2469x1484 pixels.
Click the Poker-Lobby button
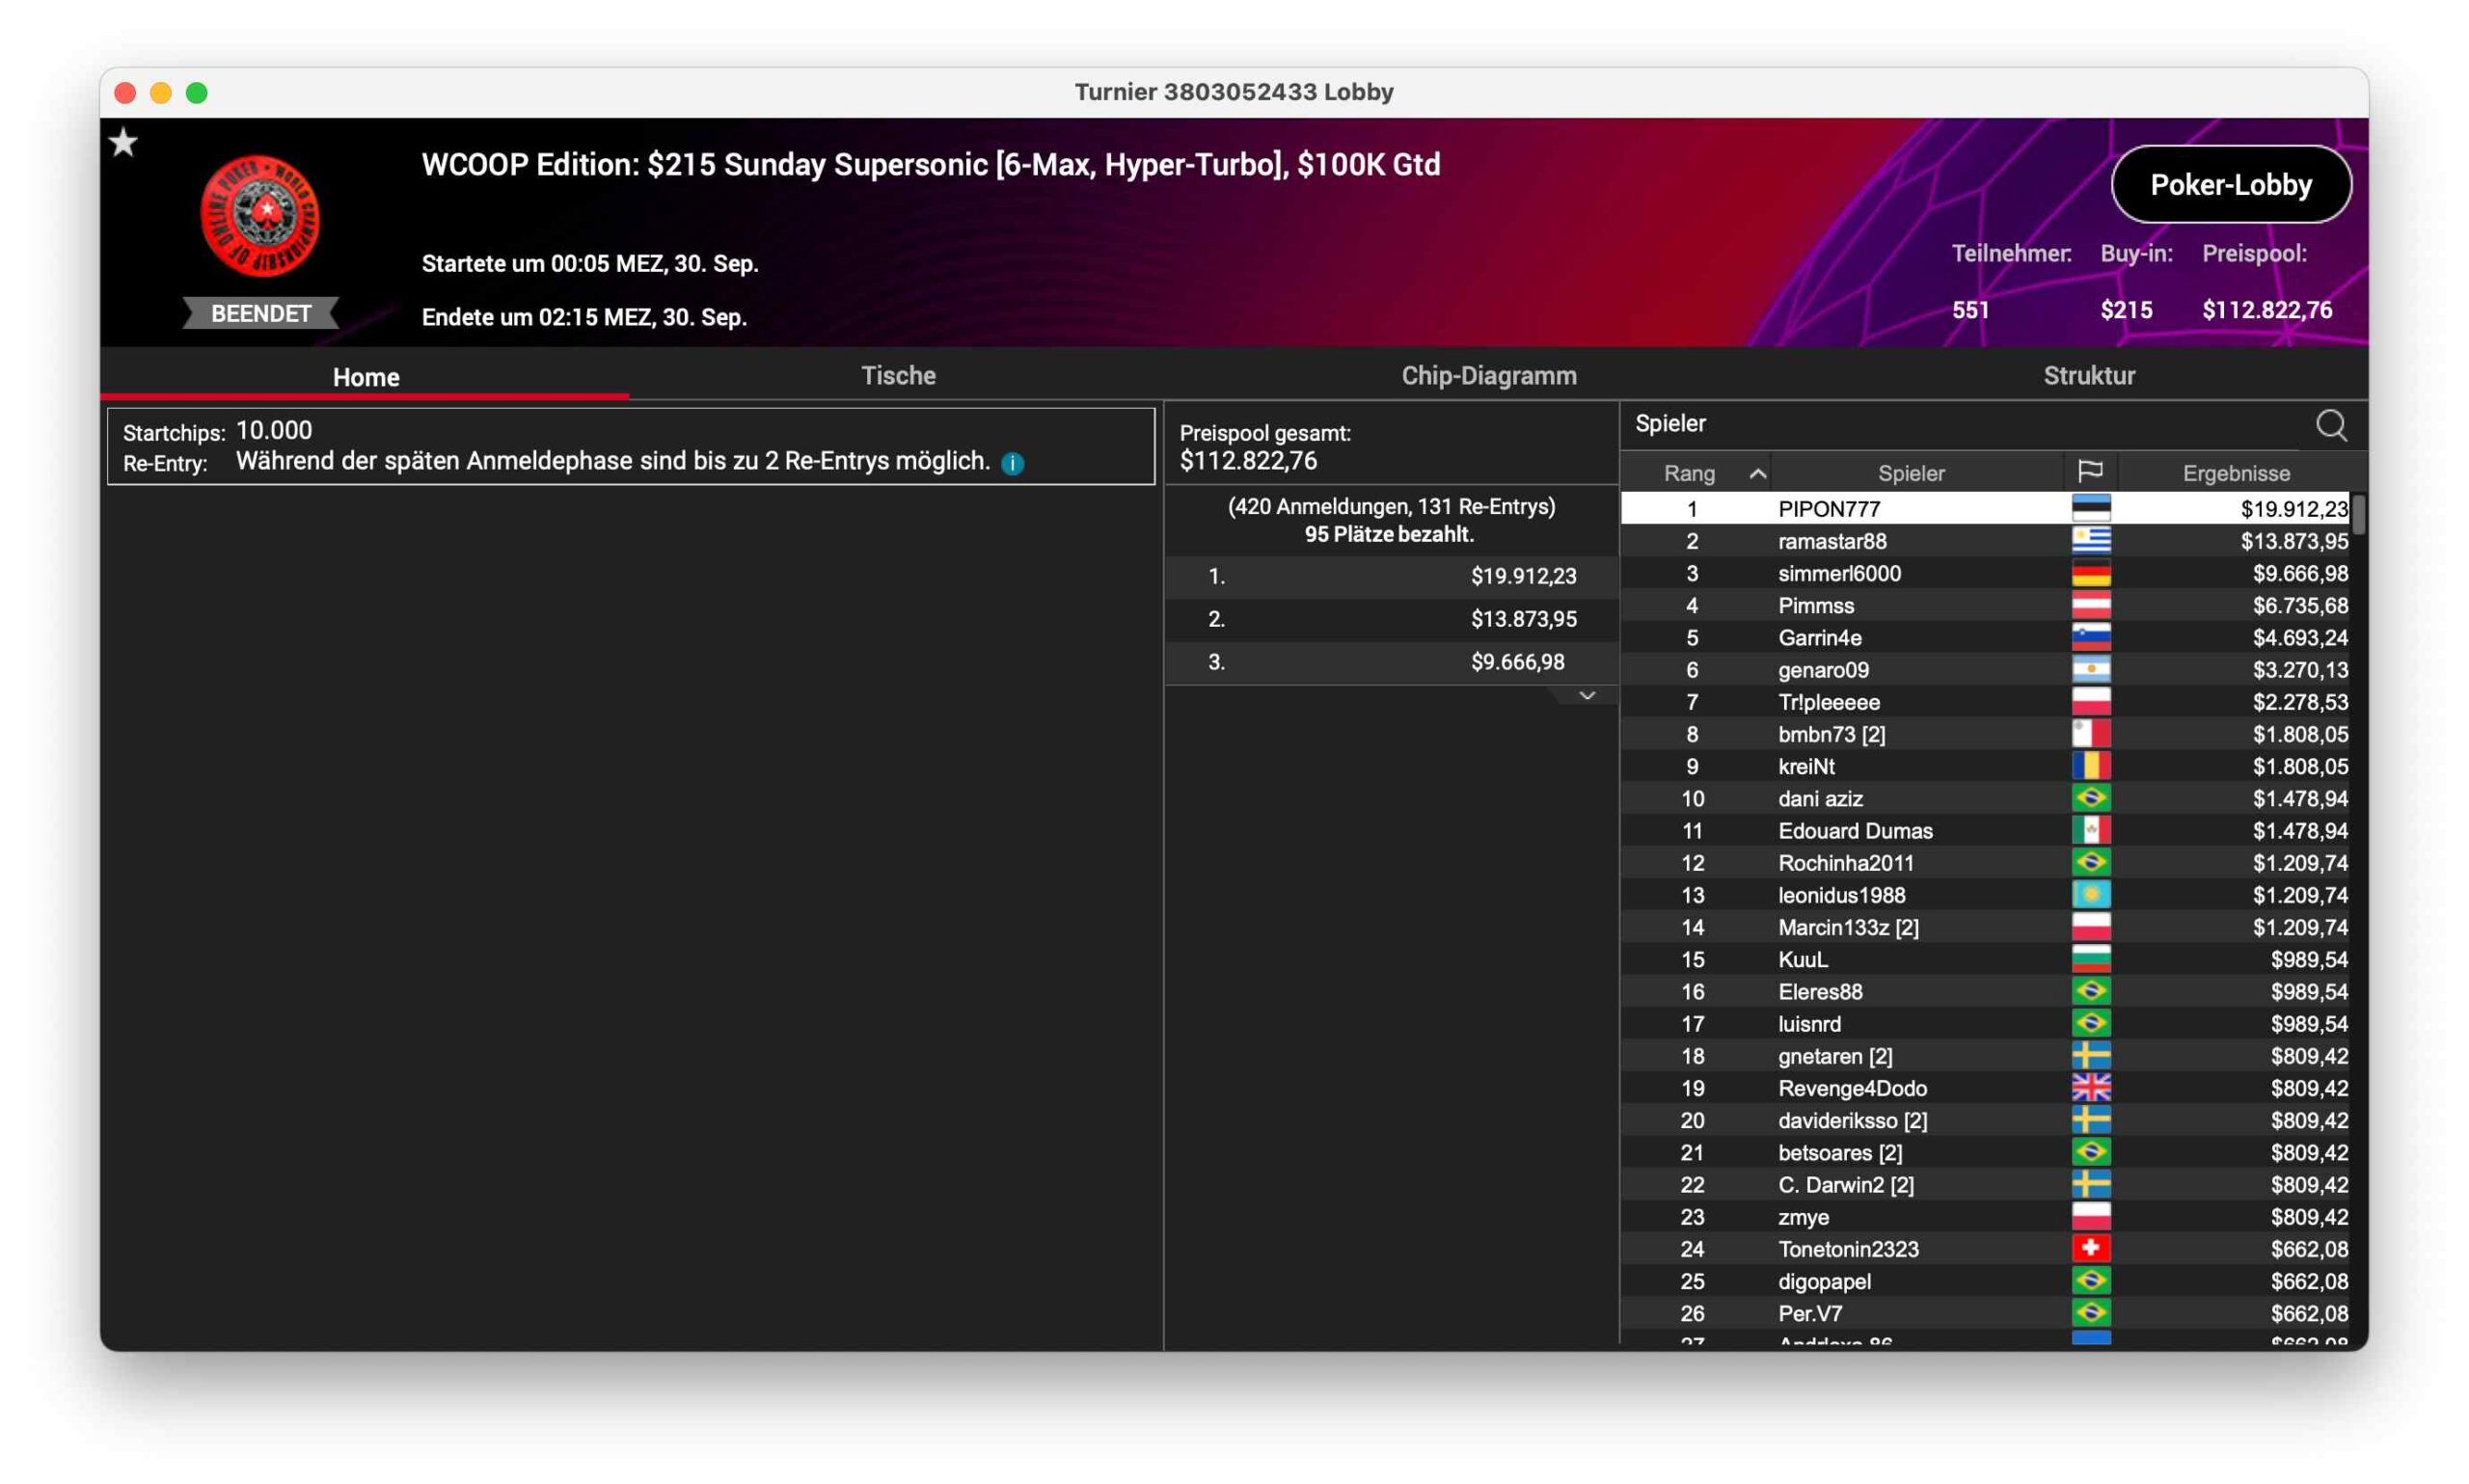click(2230, 185)
